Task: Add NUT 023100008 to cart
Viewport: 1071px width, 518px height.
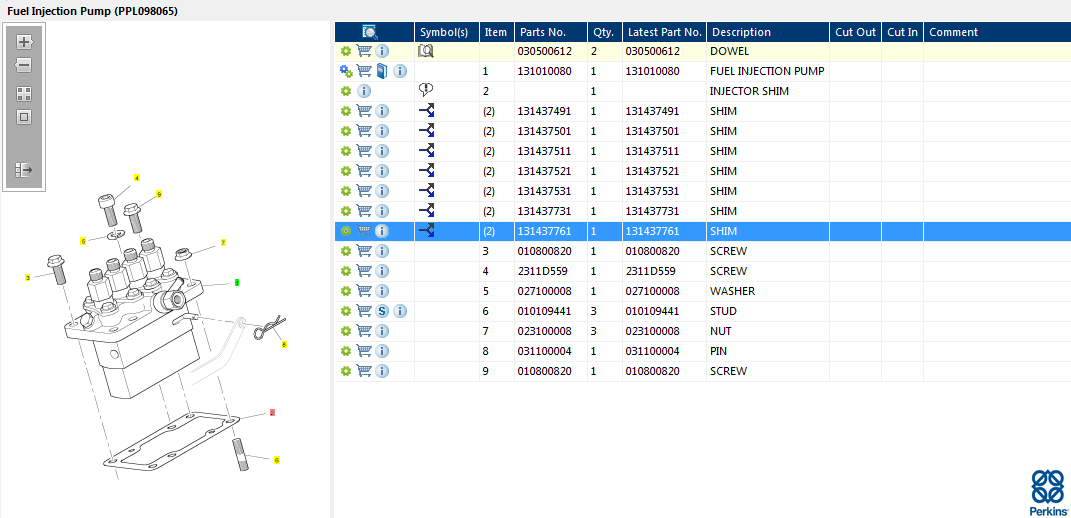Action: coord(365,331)
